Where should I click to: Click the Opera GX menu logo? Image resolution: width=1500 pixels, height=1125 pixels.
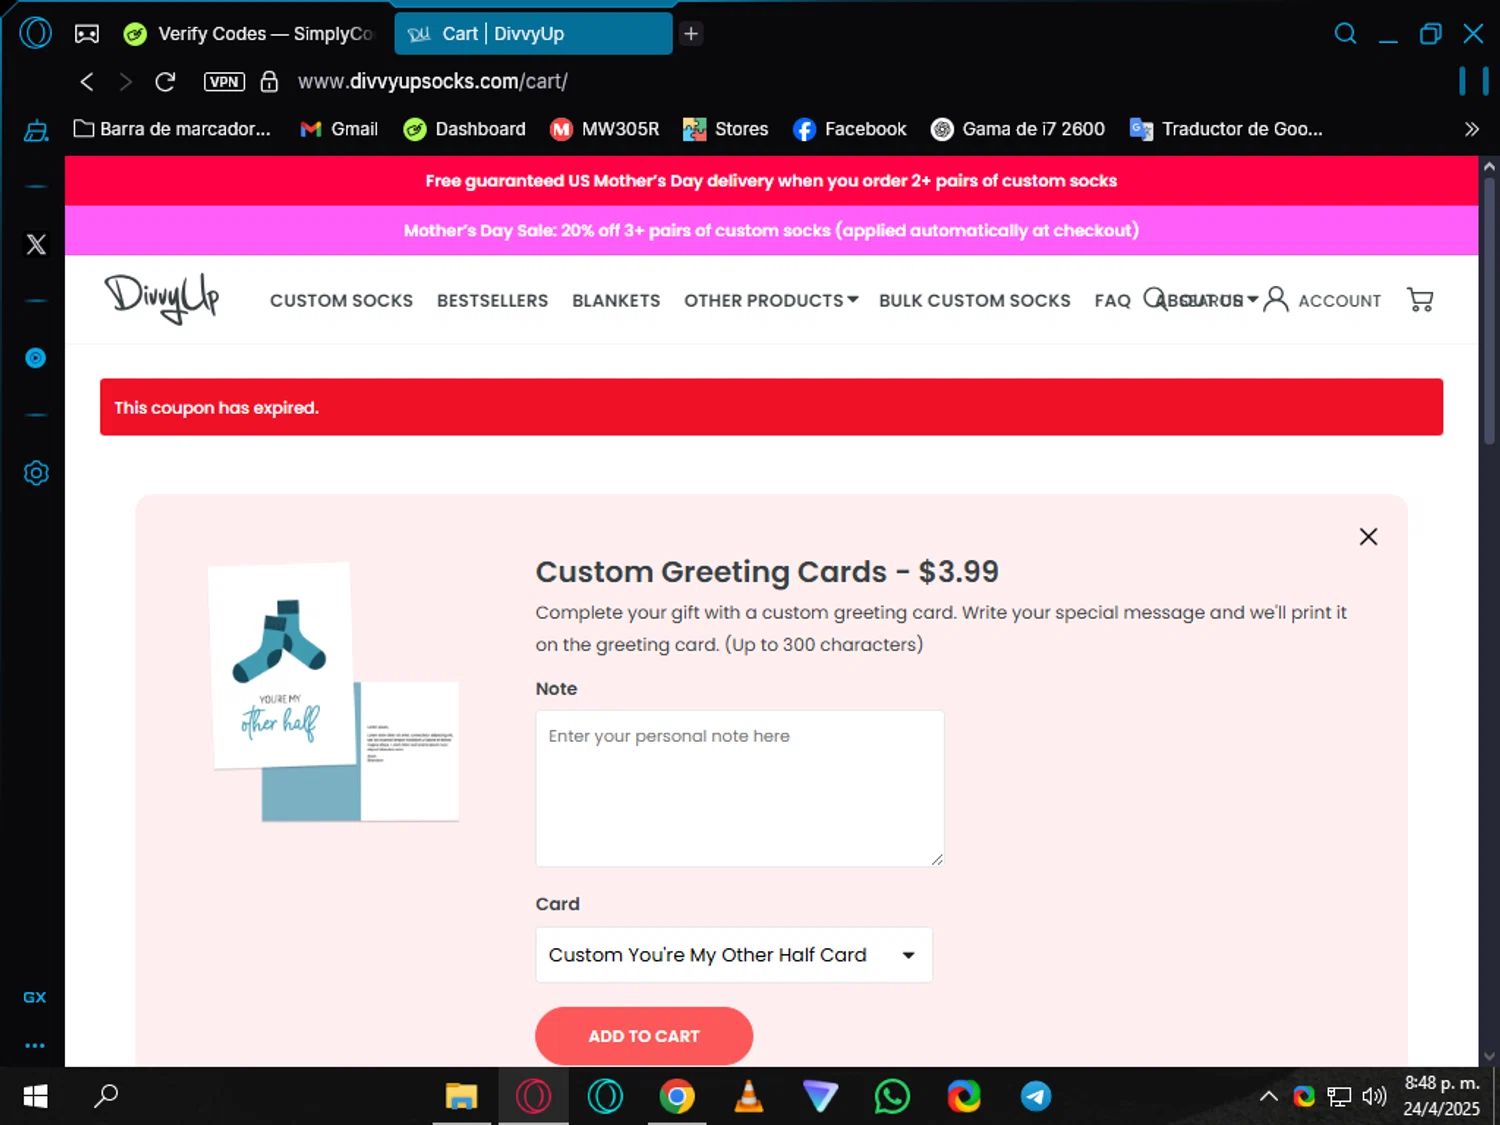point(35,33)
